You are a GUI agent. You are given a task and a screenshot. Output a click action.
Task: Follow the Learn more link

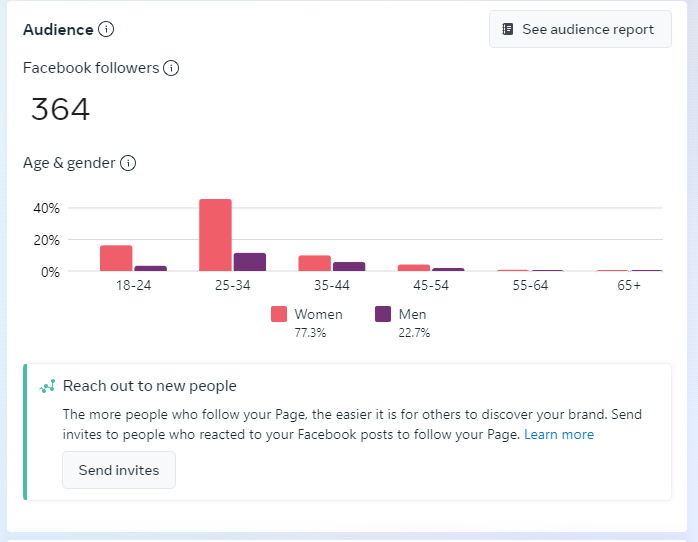click(558, 434)
